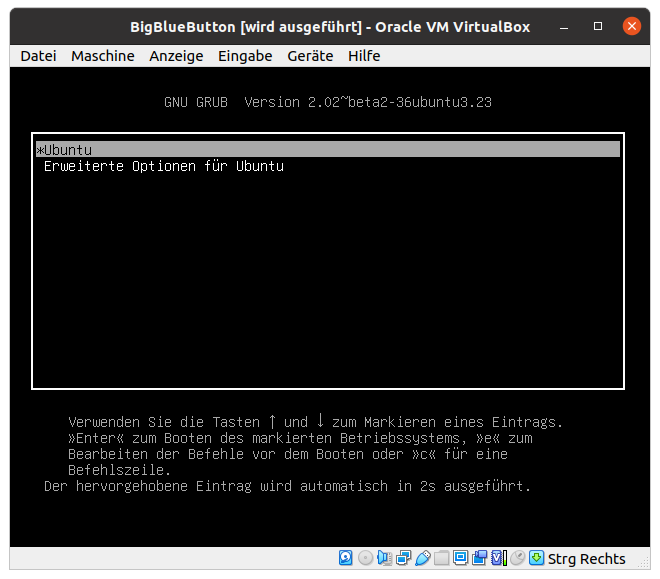
Task: Click the optical drive status icon
Action: click(365, 558)
